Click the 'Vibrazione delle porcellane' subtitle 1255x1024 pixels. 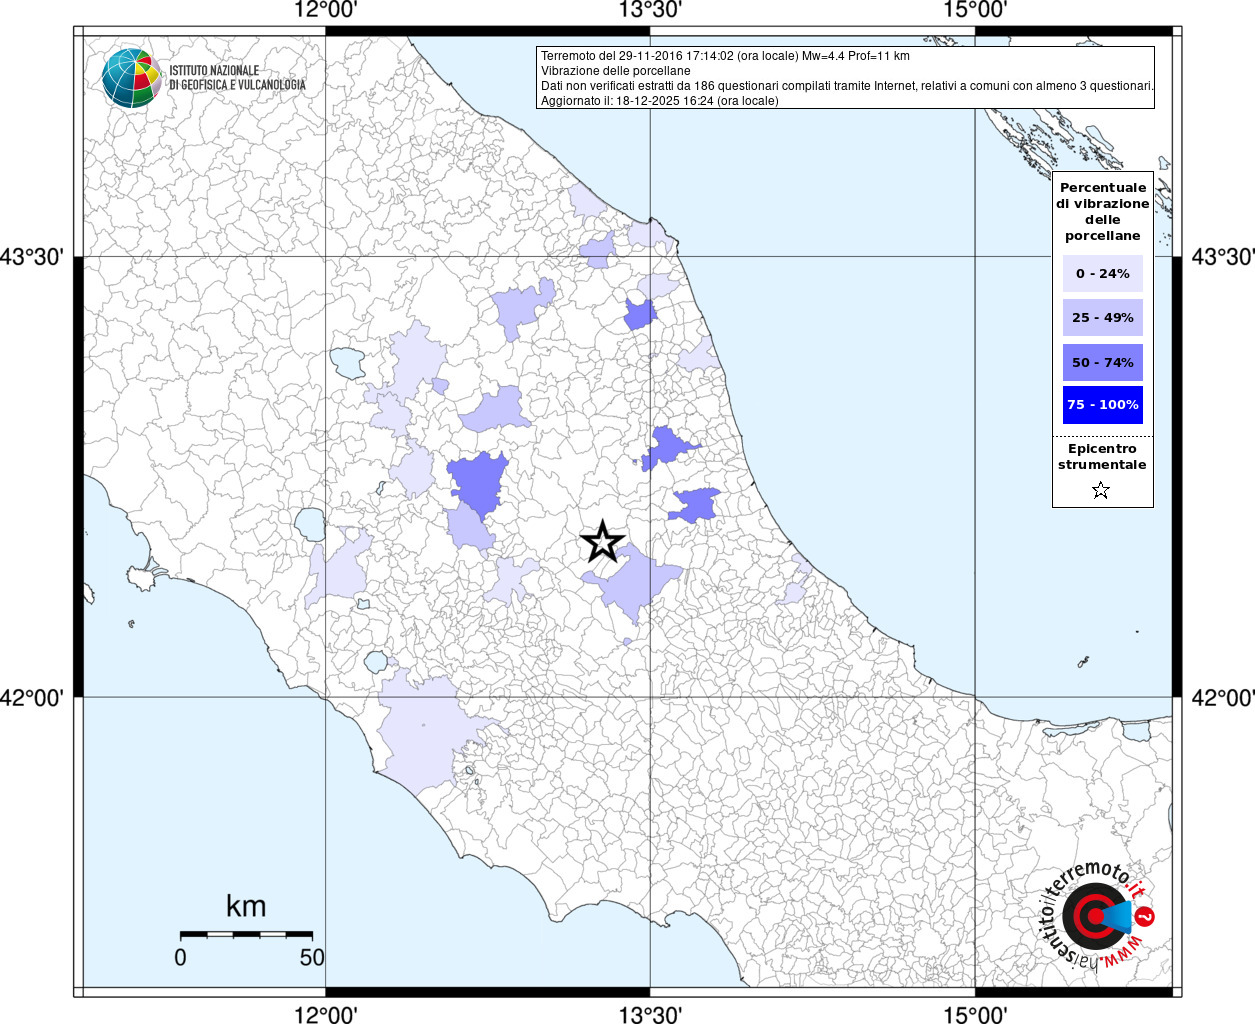(x=615, y=71)
